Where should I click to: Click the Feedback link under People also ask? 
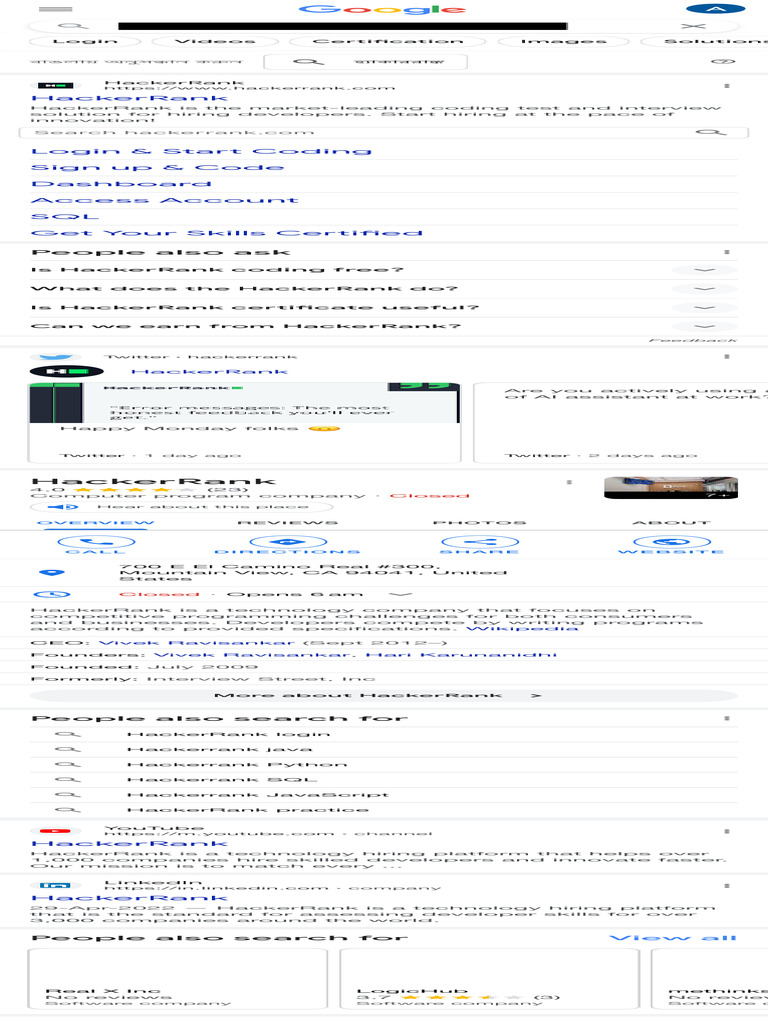692,340
